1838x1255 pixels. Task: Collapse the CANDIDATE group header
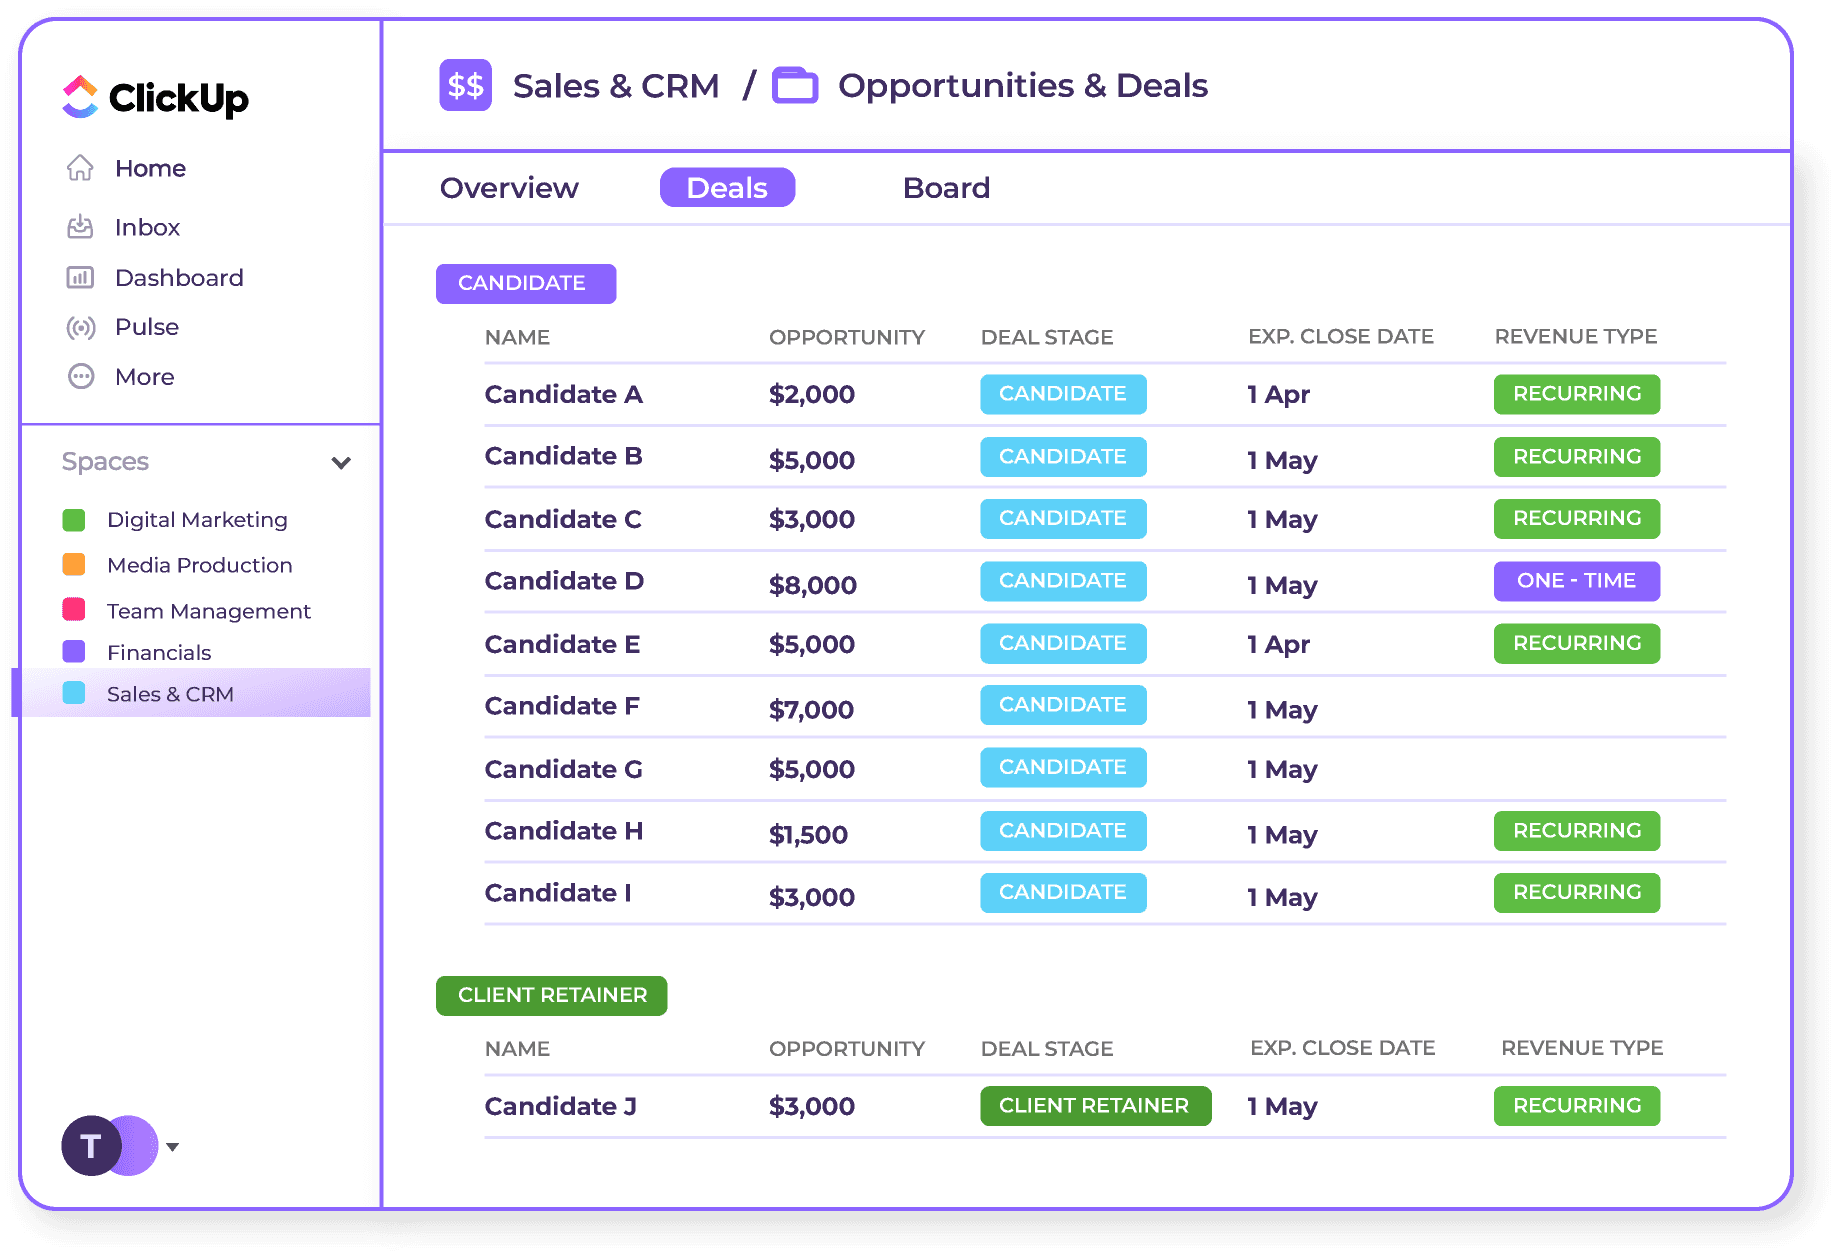click(525, 284)
